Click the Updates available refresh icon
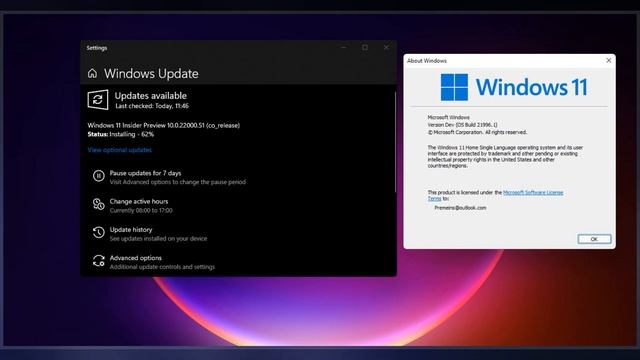The image size is (640, 360). coord(98,100)
